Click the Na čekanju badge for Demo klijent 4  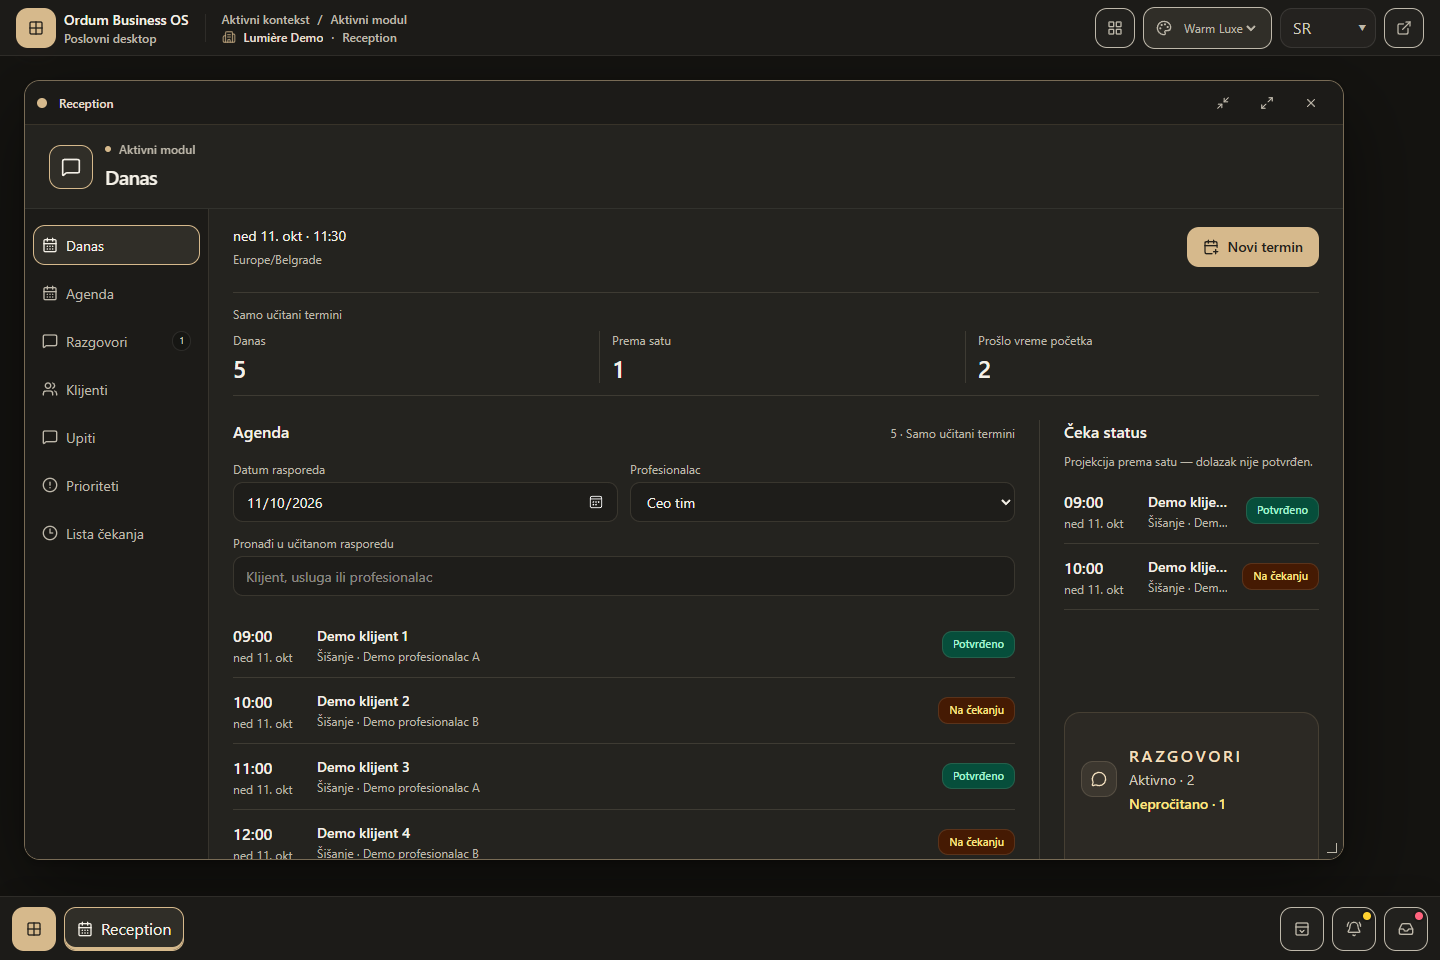(x=976, y=842)
